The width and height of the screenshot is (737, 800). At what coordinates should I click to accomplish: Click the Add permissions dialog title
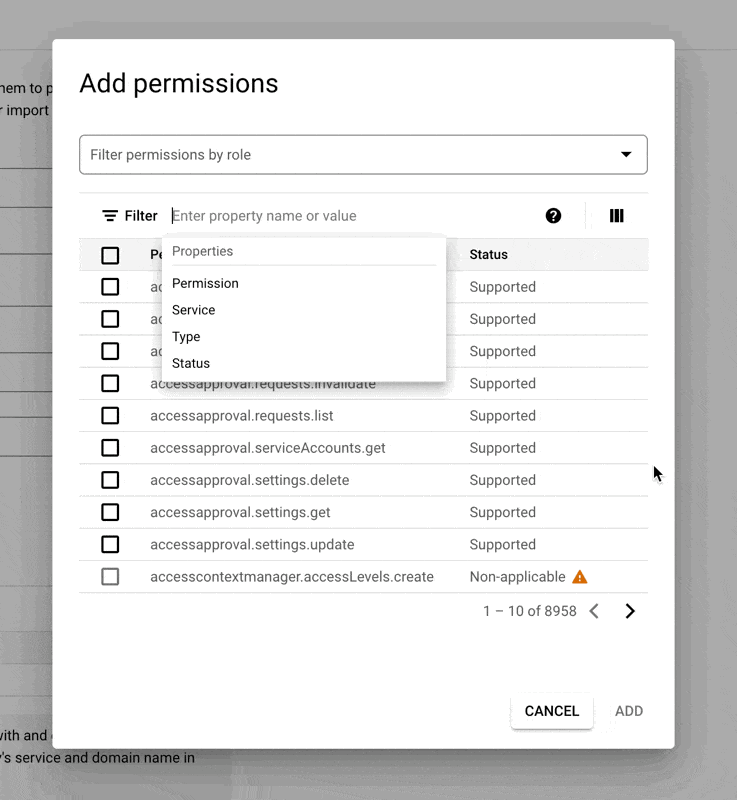(179, 84)
